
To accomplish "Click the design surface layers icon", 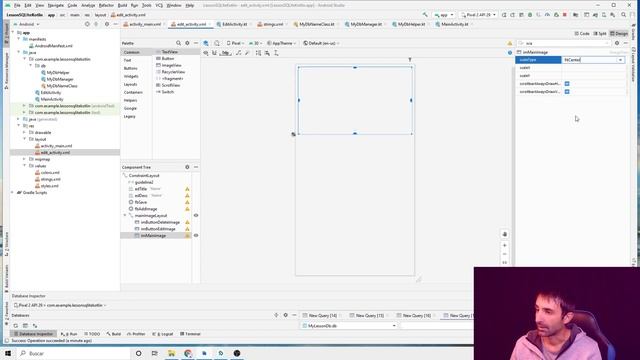I will coord(206,43).
